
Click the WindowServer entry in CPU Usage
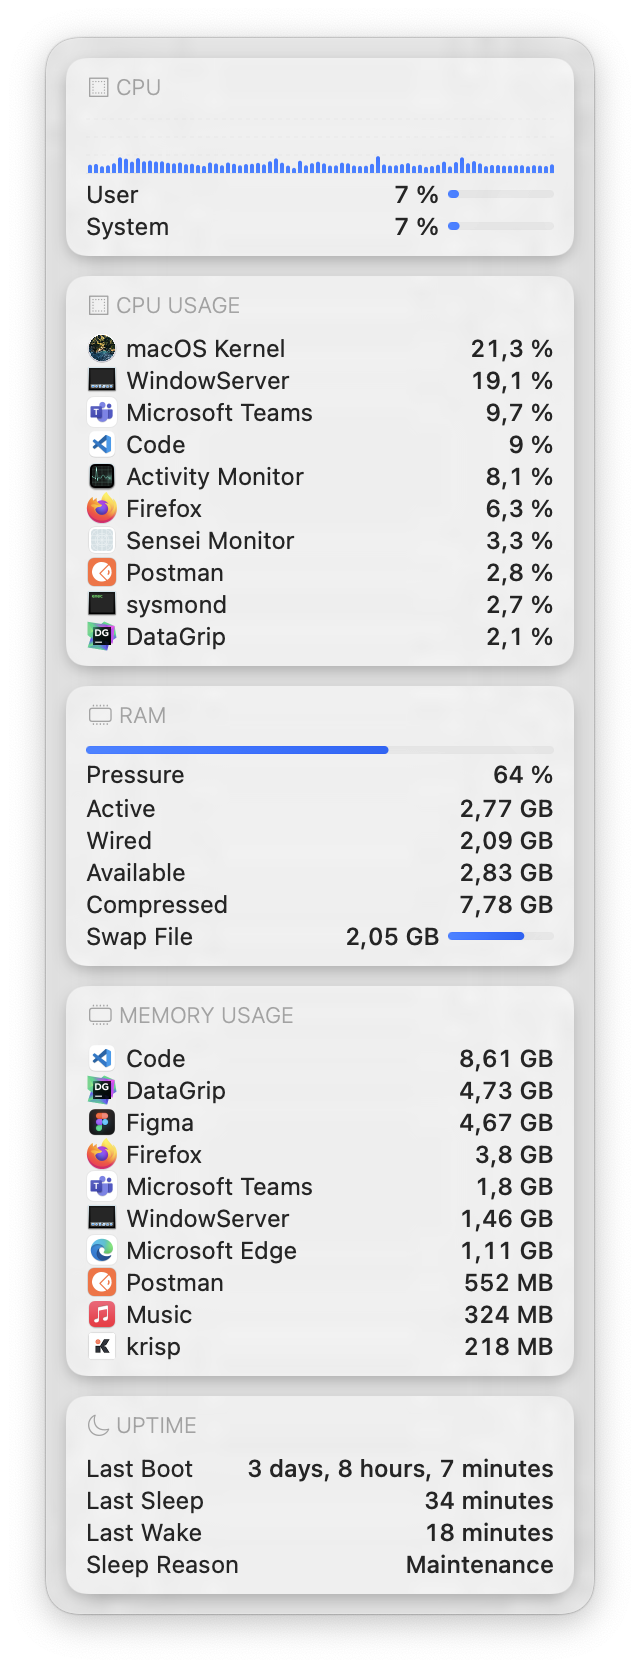click(x=206, y=380)
